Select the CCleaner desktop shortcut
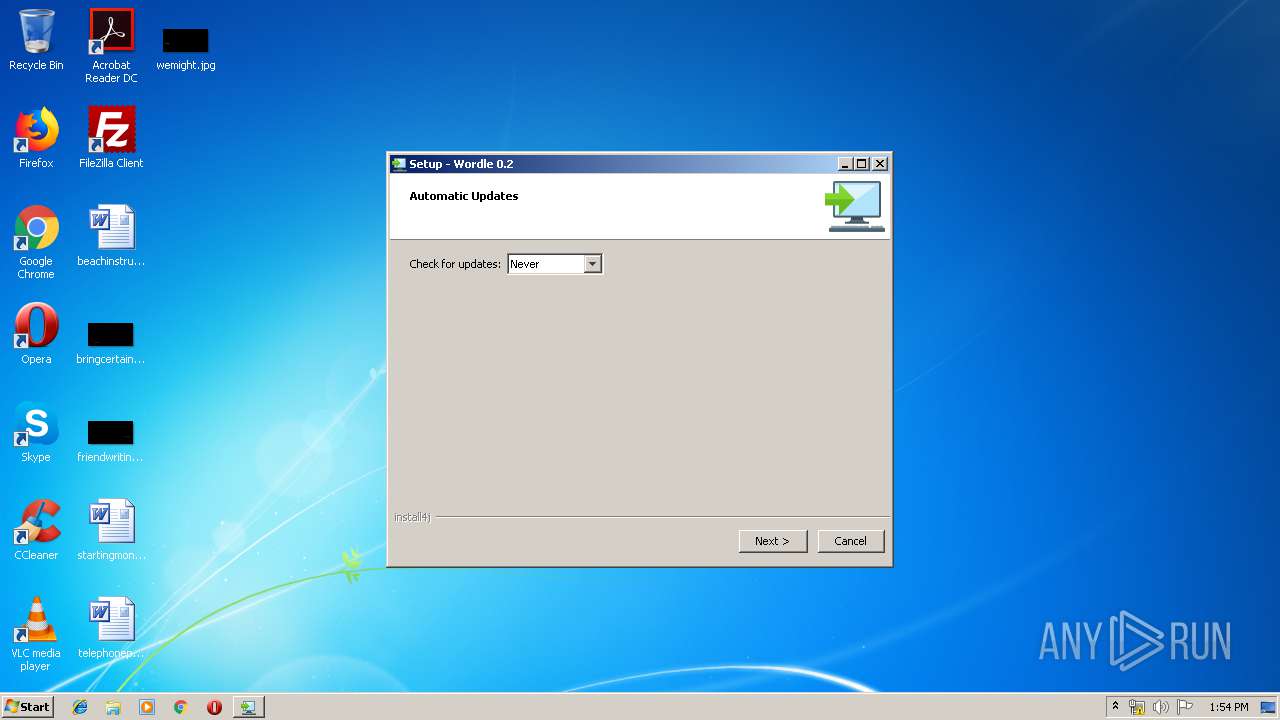The image size is (1280, 720). coord(36,530)
